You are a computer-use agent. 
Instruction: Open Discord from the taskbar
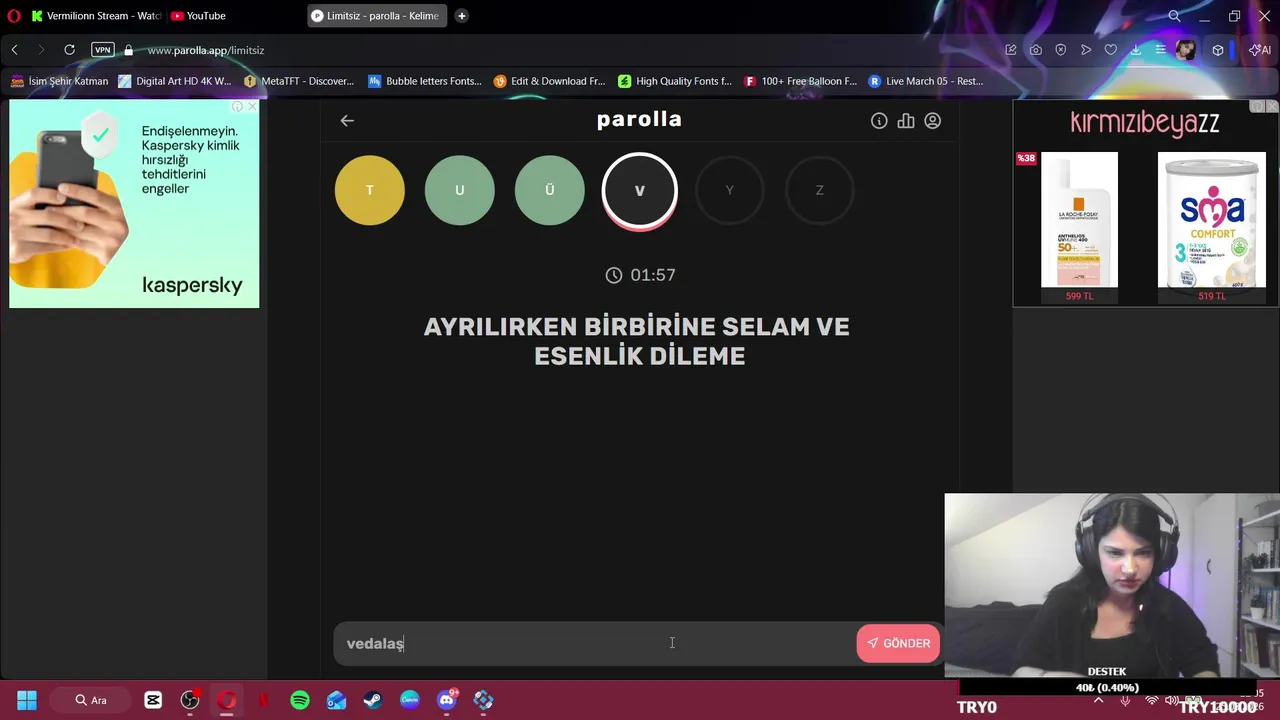pyautogui.click(x=447, y=700)
